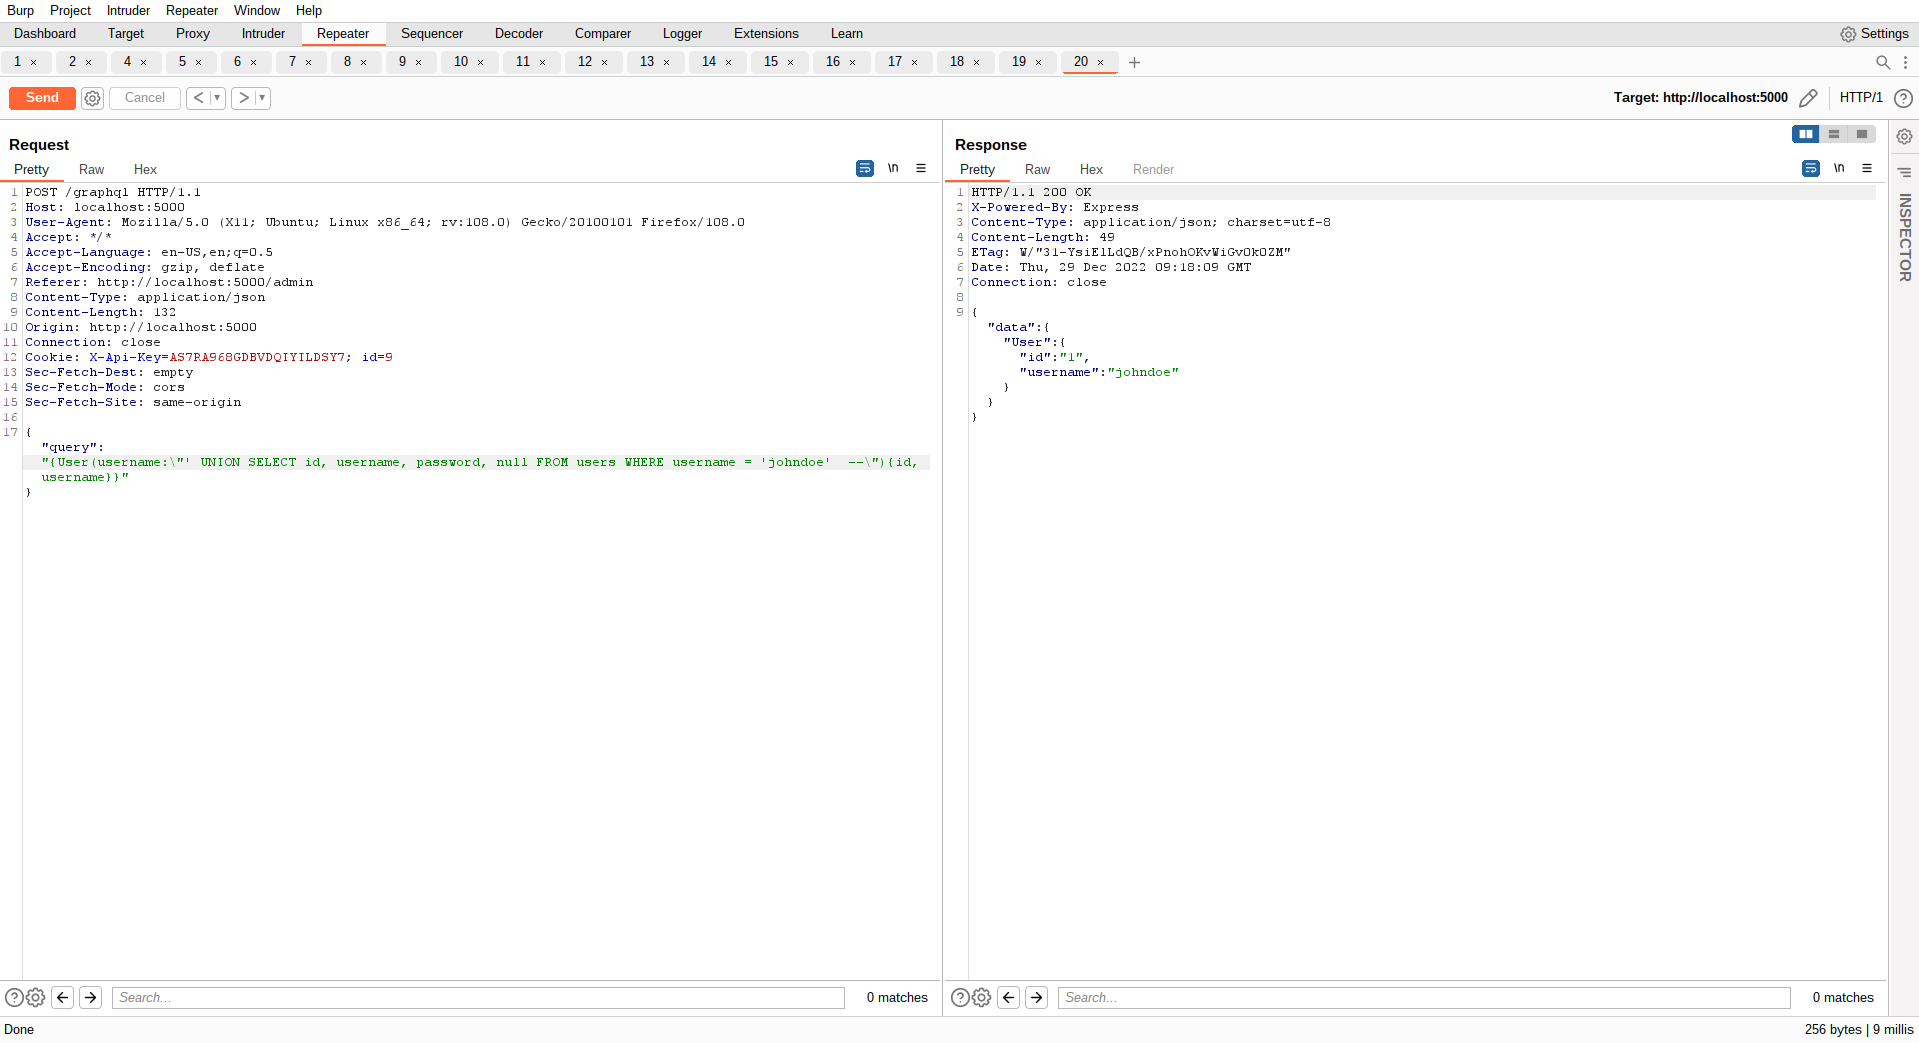Open the Response search settings gear
This screenshot has height=1043, width=1919.
(982, 997)
